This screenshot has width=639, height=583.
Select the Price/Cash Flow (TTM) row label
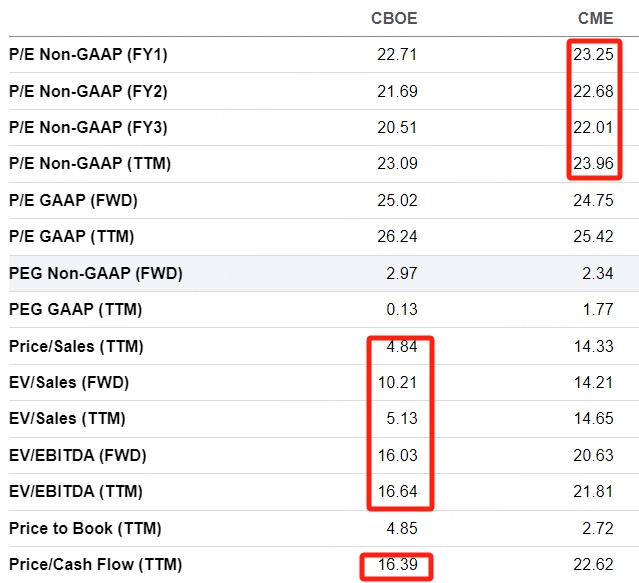95,565
